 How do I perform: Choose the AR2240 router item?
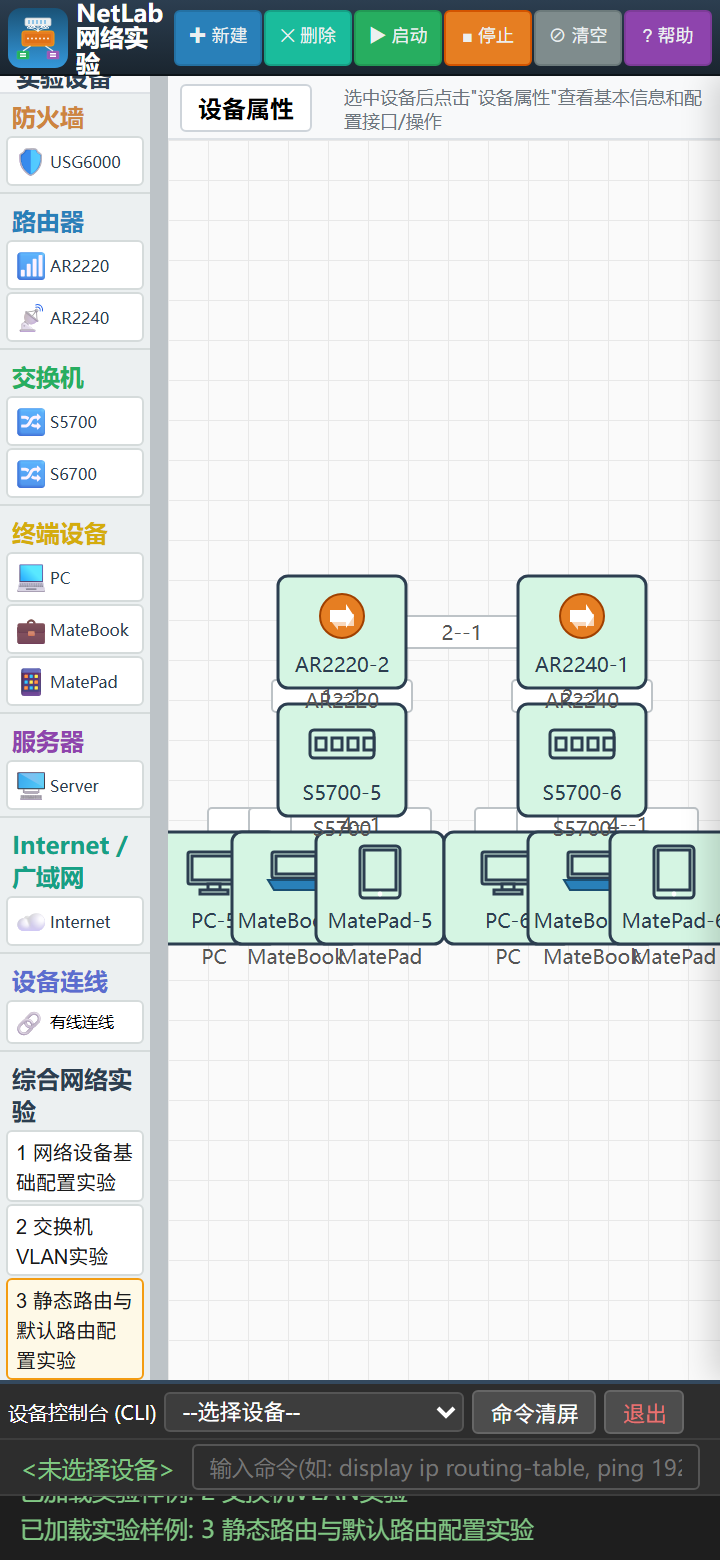(75, 318)
